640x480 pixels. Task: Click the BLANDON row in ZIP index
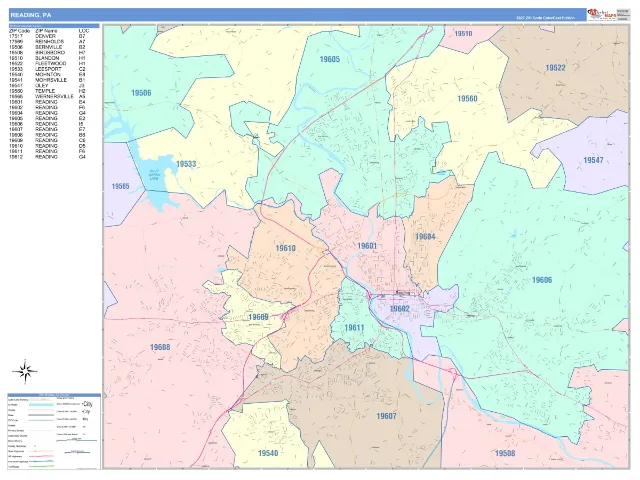click(x=47, y=58)
